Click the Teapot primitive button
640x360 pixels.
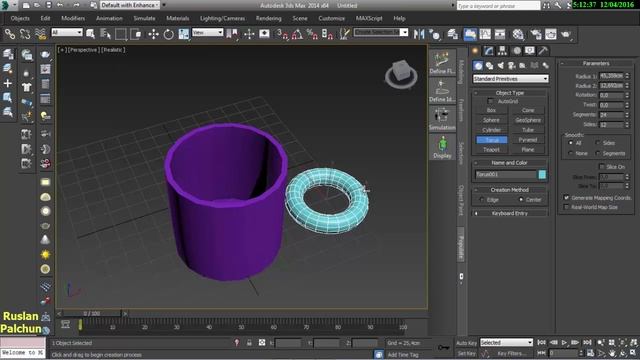[491, 149]
